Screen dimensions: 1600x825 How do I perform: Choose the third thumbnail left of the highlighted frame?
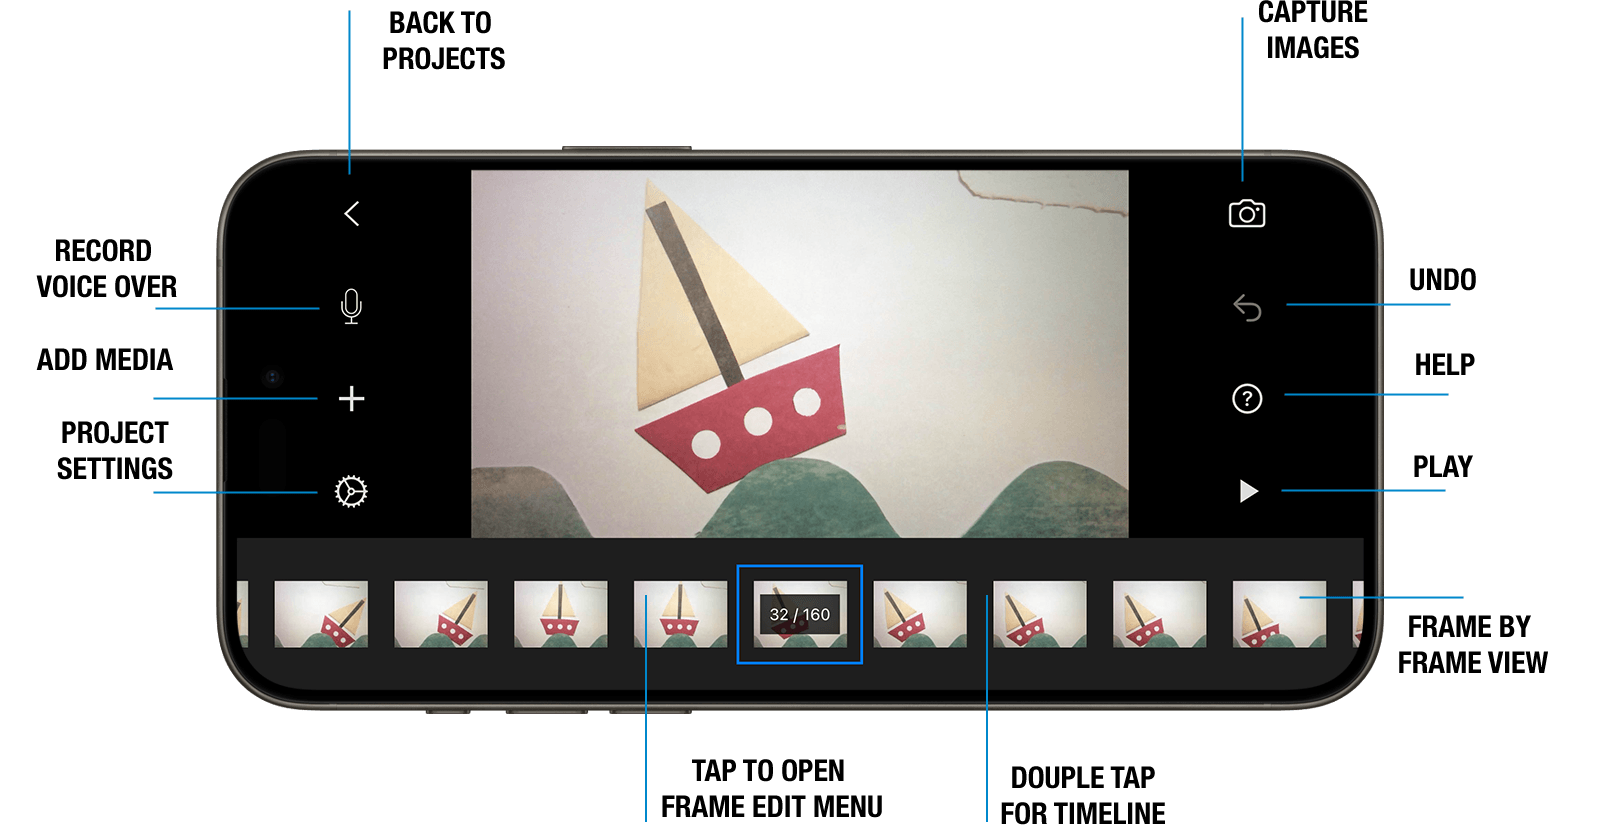[441, 614]
